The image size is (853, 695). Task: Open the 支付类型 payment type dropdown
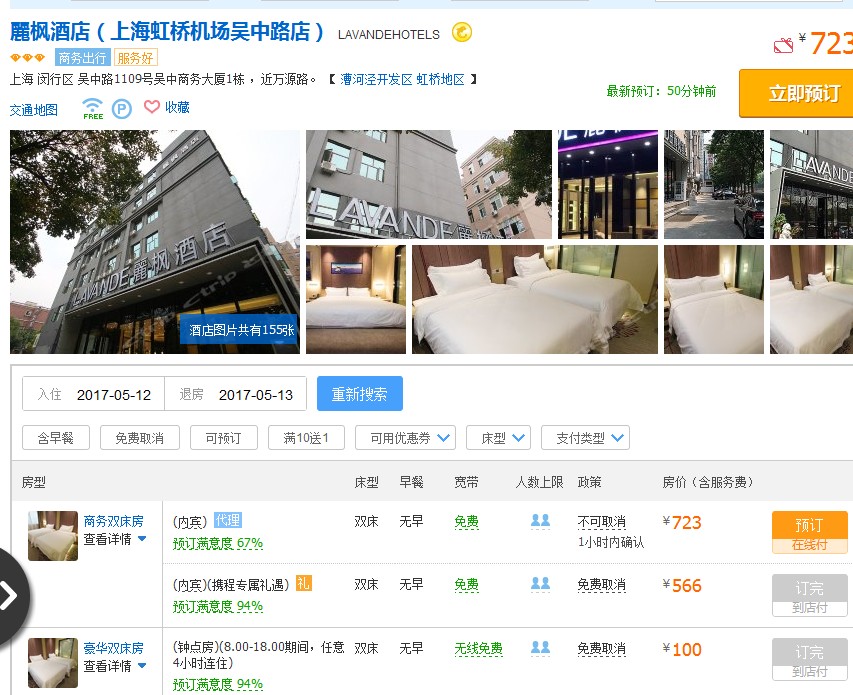[x=585, y=438]
